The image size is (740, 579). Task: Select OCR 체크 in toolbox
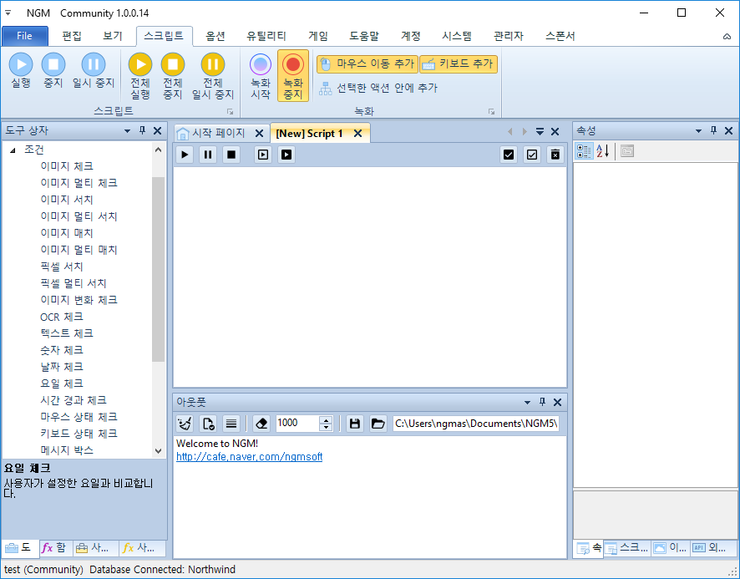point(61,317)
